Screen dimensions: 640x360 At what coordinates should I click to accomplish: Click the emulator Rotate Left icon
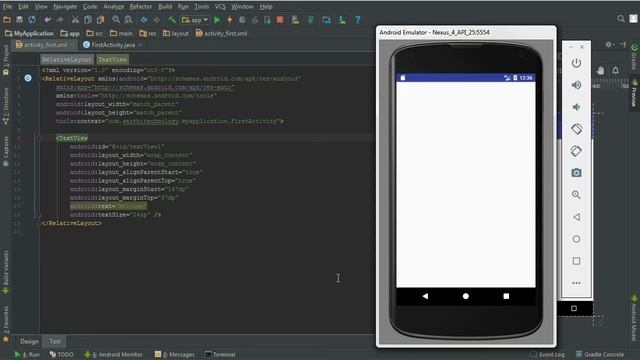(x=576, y=129)
